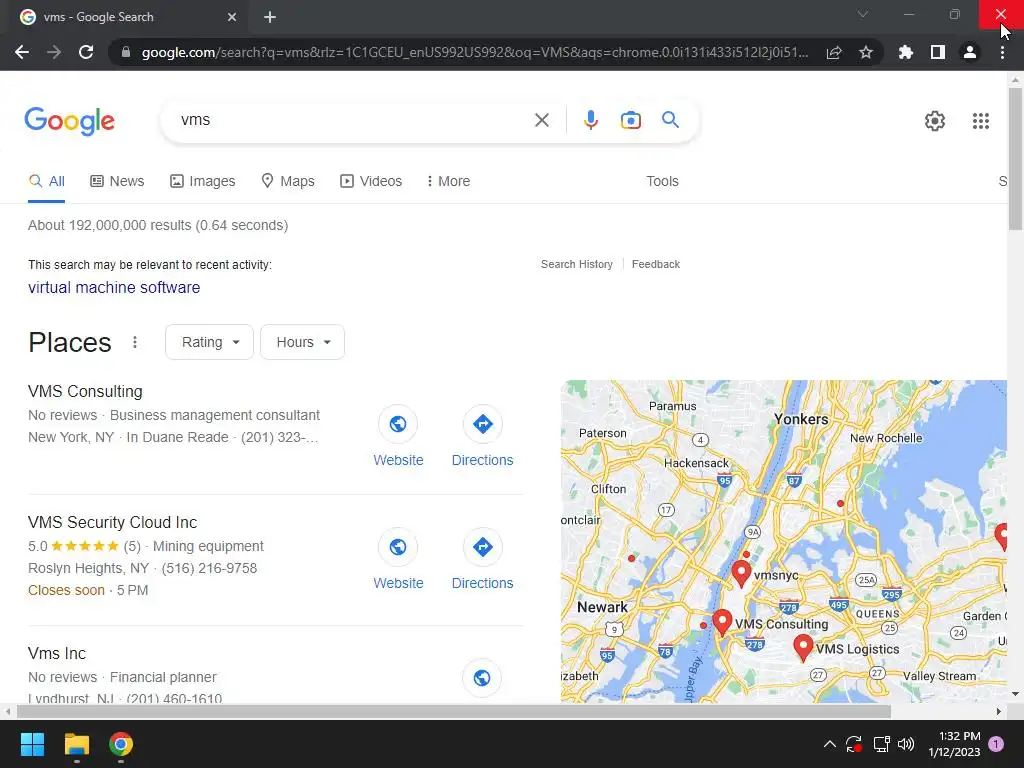This screenshot has height=768, width=1024.
Task: Go to the Google homepage logo
Action: 69,121
